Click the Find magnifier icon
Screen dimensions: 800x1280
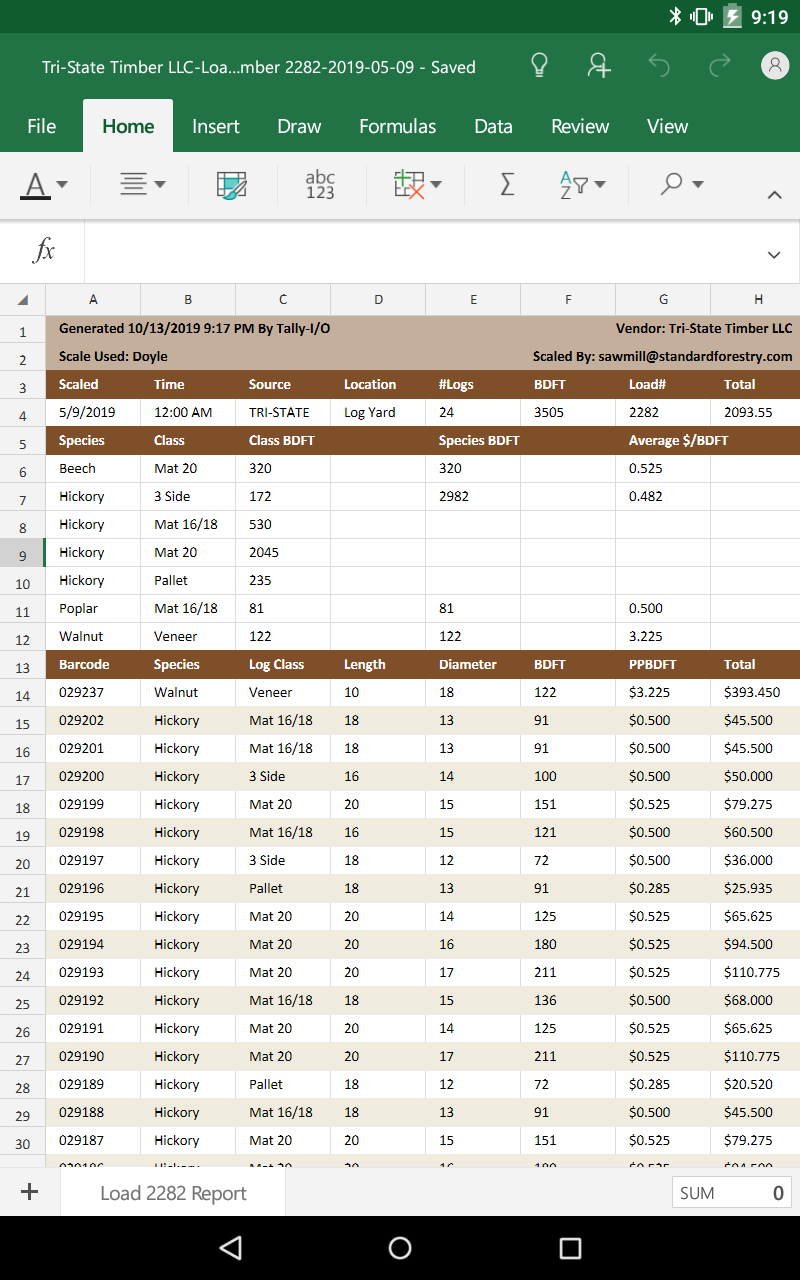[672, 184]
